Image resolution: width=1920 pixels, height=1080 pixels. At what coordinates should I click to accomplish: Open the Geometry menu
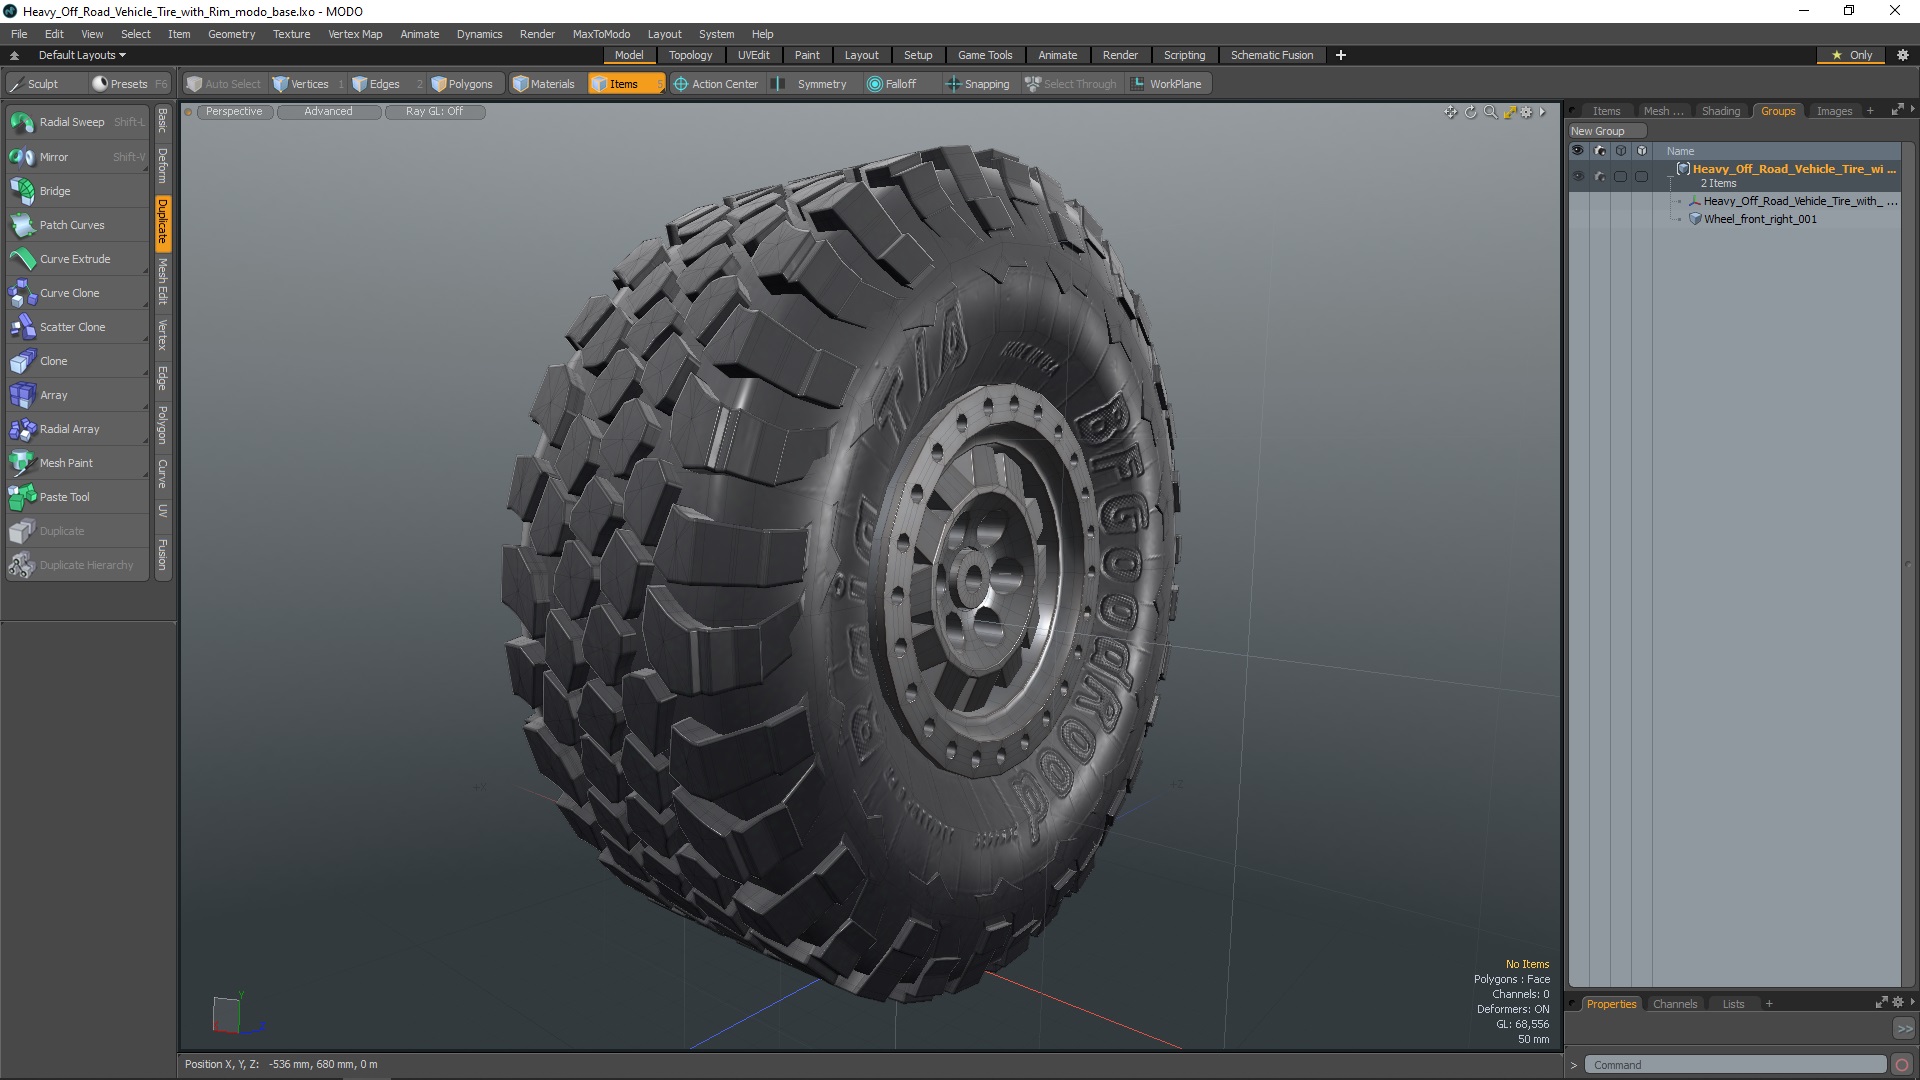231,34
